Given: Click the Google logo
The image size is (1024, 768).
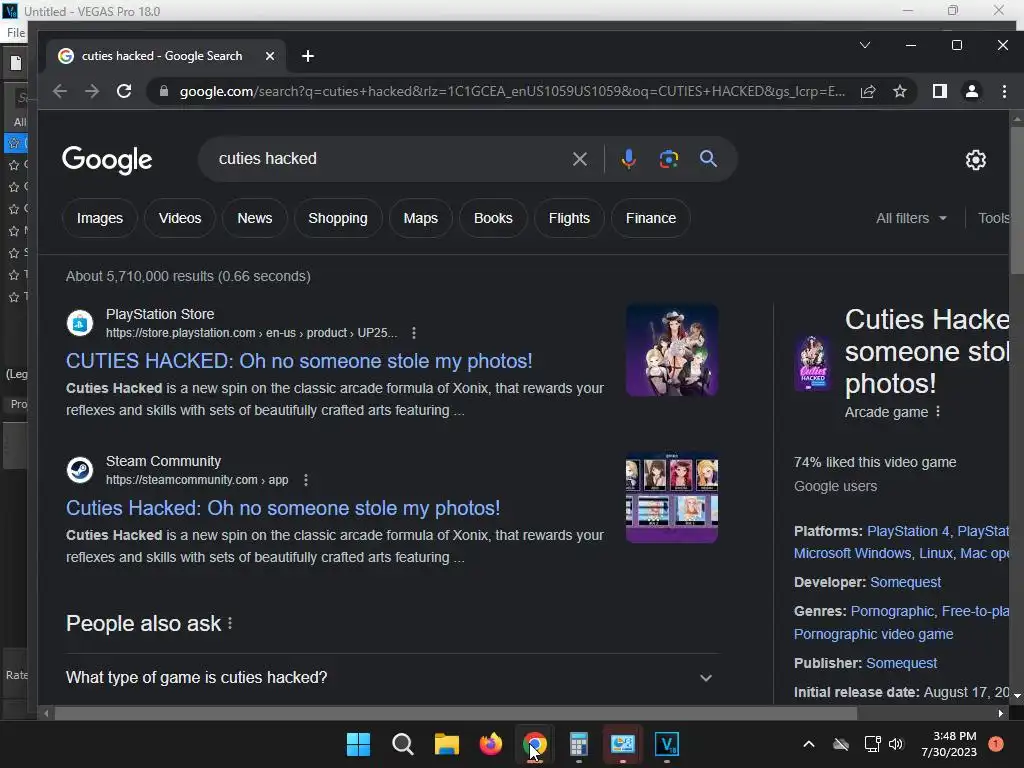Looking at the screenshot, I should pos(107,160).
